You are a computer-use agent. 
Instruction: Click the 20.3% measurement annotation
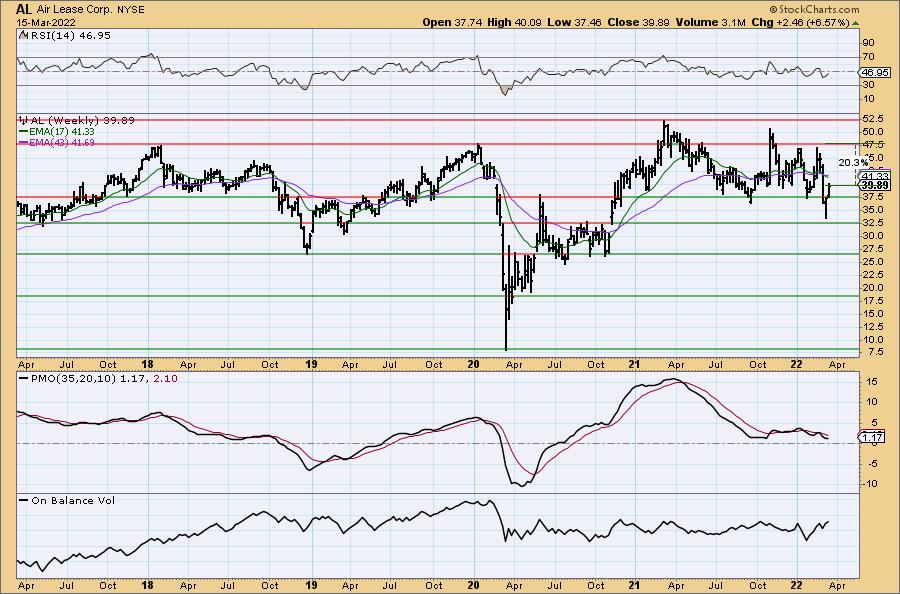pos(853,162)
